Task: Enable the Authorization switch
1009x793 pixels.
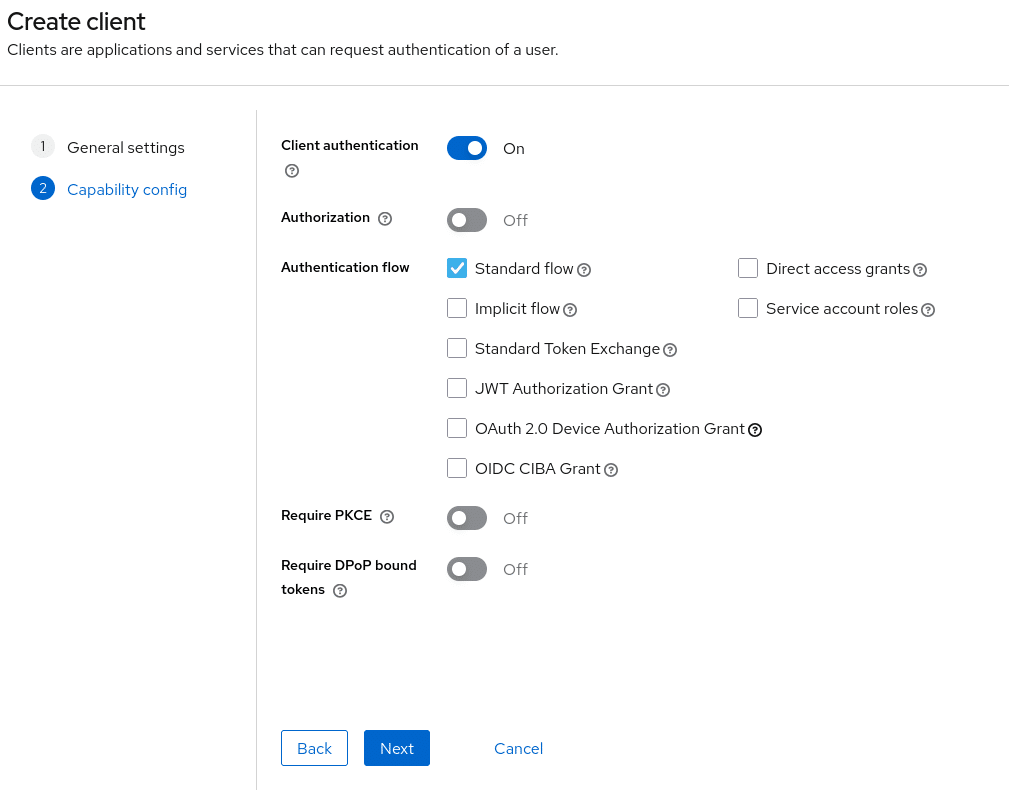Action: tap(467, 220)
